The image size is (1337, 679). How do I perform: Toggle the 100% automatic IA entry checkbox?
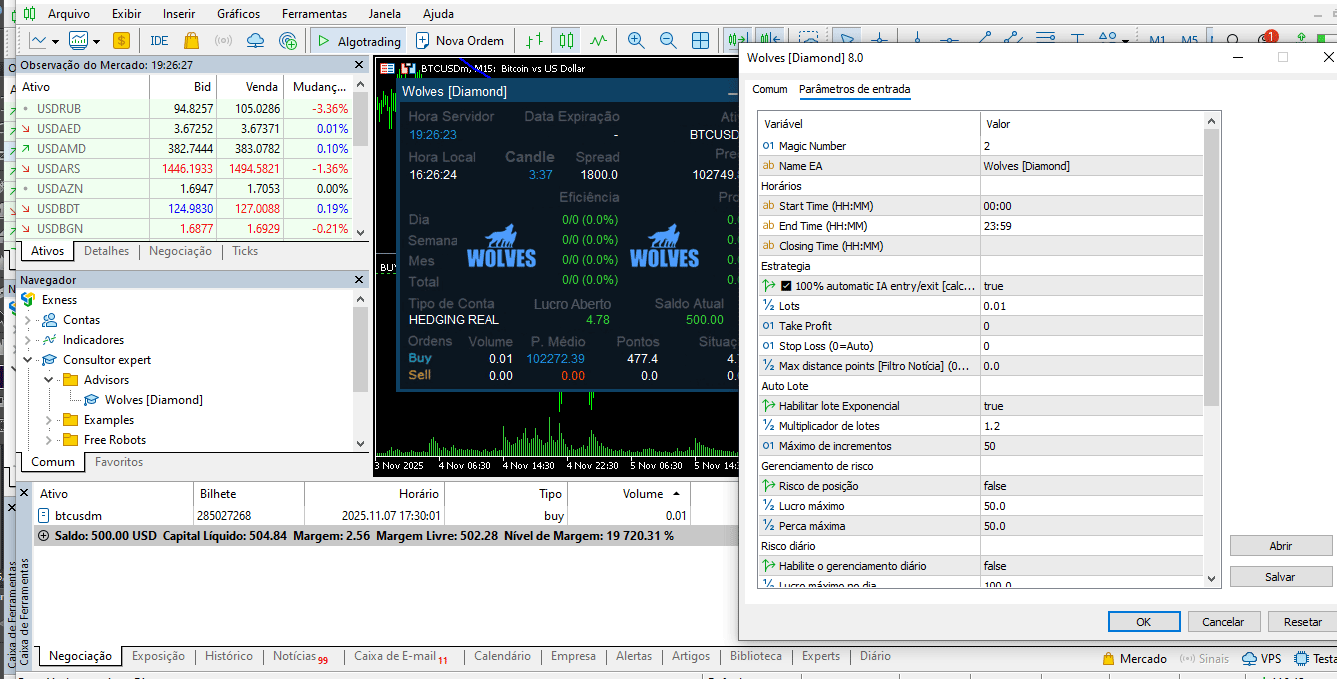tap(786, 286)
